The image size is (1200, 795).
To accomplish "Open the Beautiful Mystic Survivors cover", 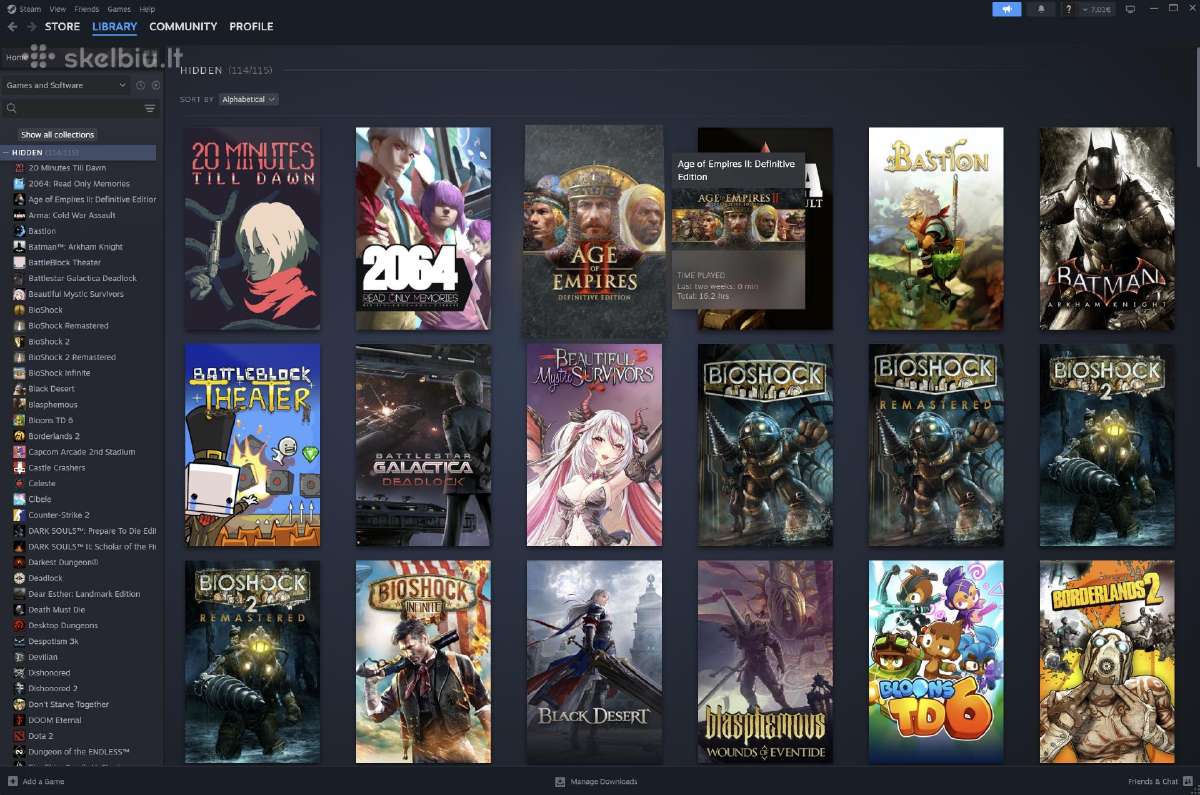I will click(594, 445).
